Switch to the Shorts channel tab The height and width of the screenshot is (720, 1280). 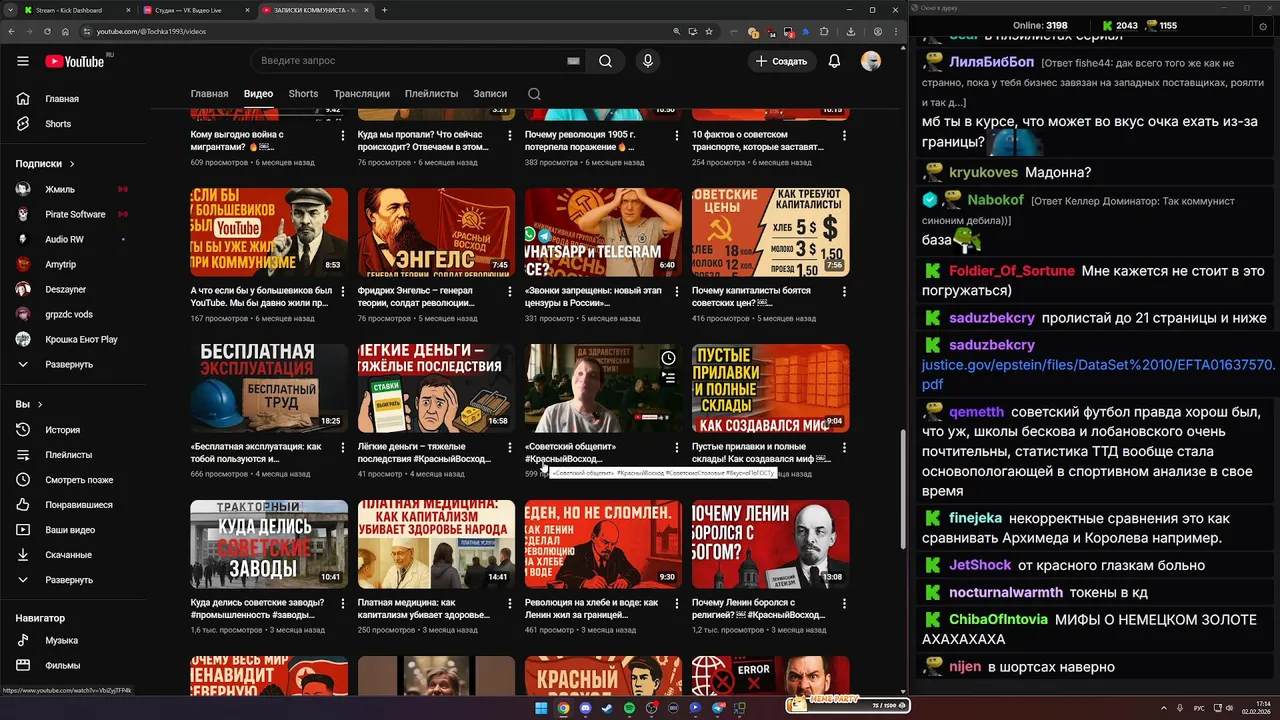[x=303, y=94]
